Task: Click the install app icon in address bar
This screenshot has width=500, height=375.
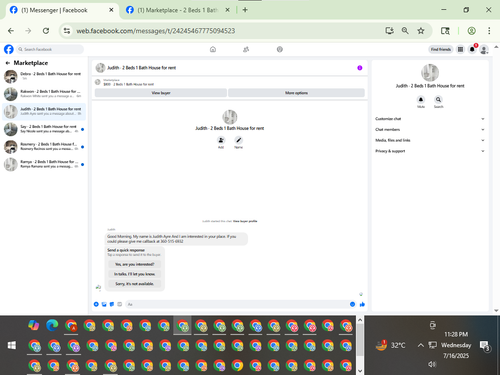Action: point(389,31)
